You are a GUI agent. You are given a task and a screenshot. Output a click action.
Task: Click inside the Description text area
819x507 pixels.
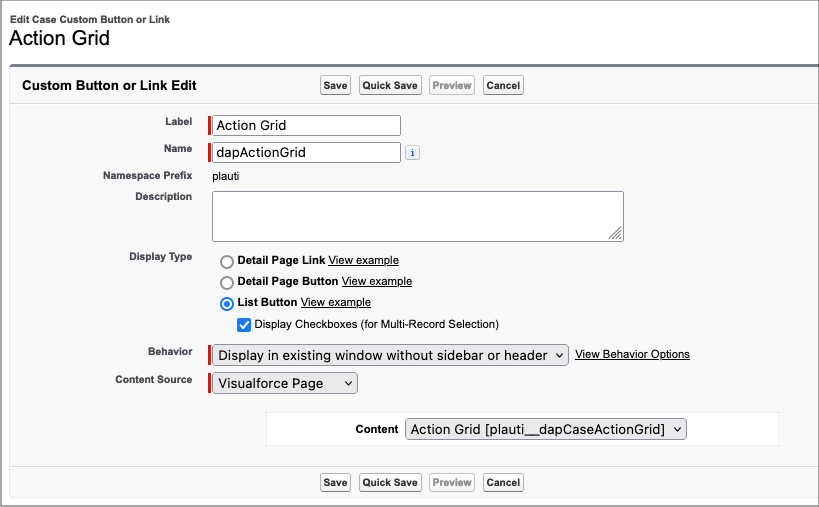click(418, 216)
